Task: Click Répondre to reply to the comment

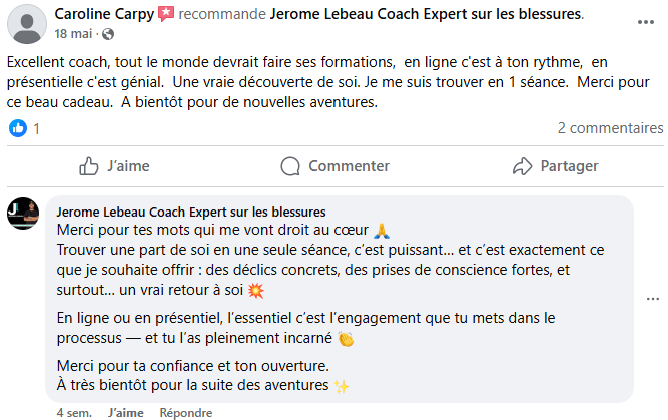Action: (186, 412)
